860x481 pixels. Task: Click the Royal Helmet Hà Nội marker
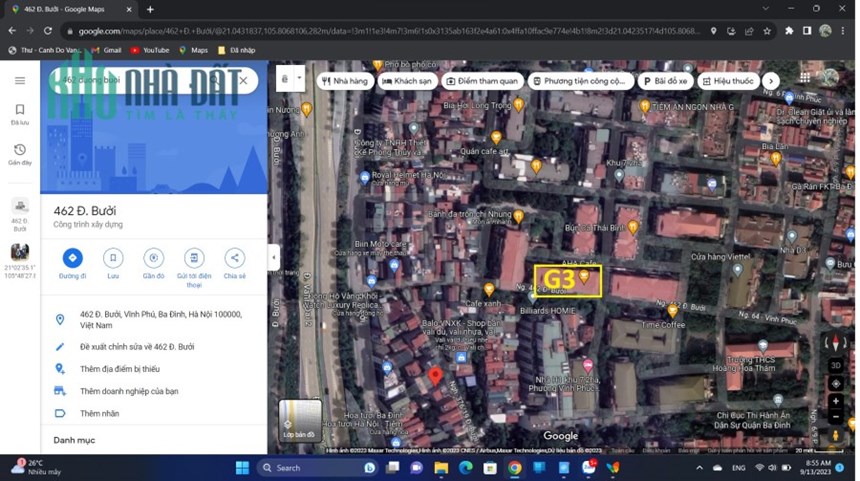pos(364,177)
